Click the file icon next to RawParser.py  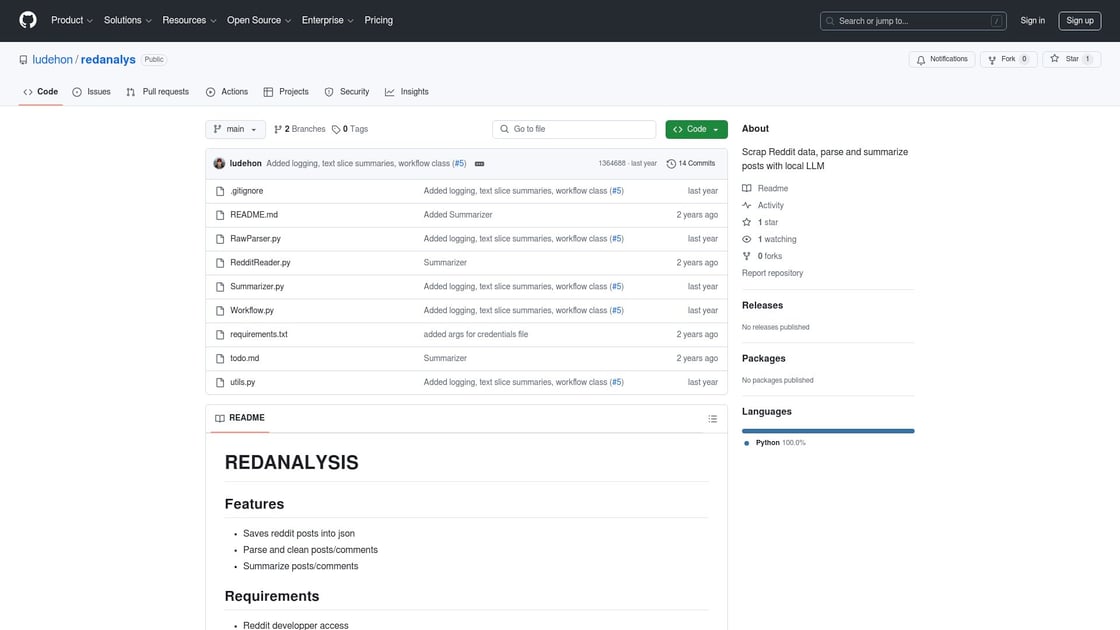[220, 239]
